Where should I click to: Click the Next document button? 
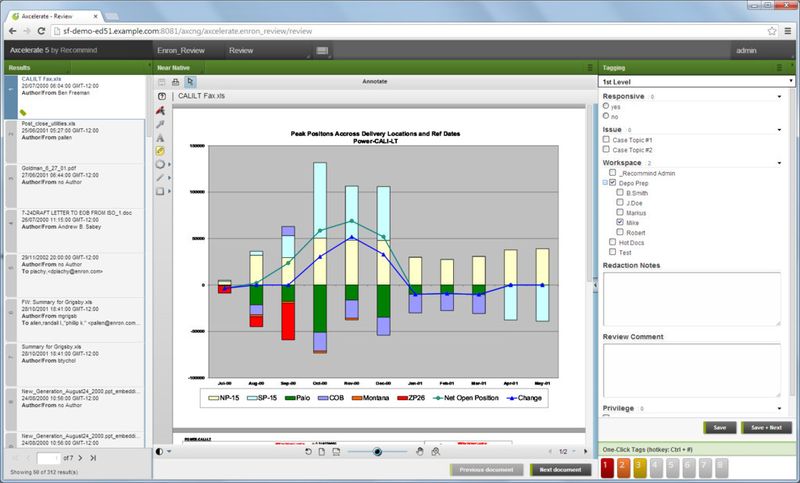click(560, 470)
